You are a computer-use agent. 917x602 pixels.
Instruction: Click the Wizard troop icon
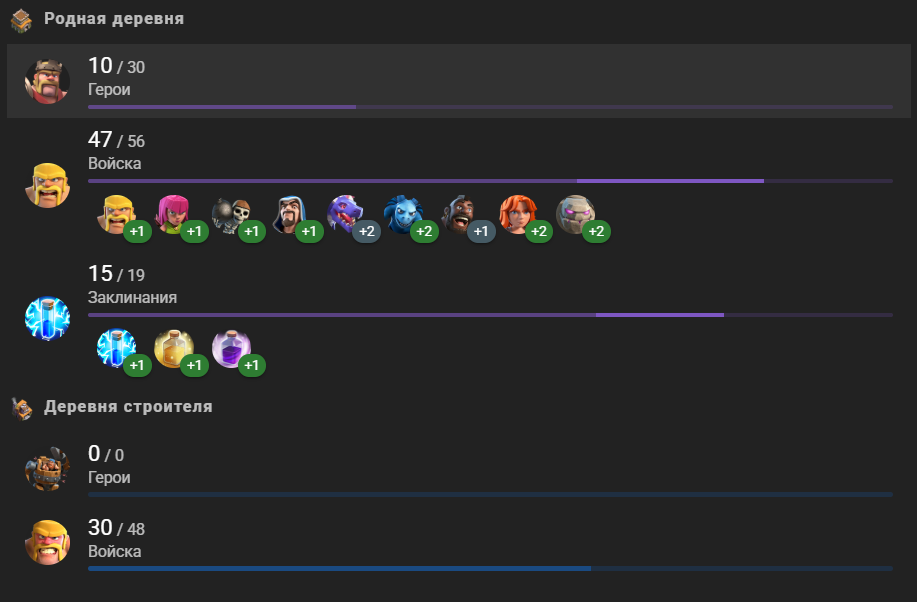288,215
